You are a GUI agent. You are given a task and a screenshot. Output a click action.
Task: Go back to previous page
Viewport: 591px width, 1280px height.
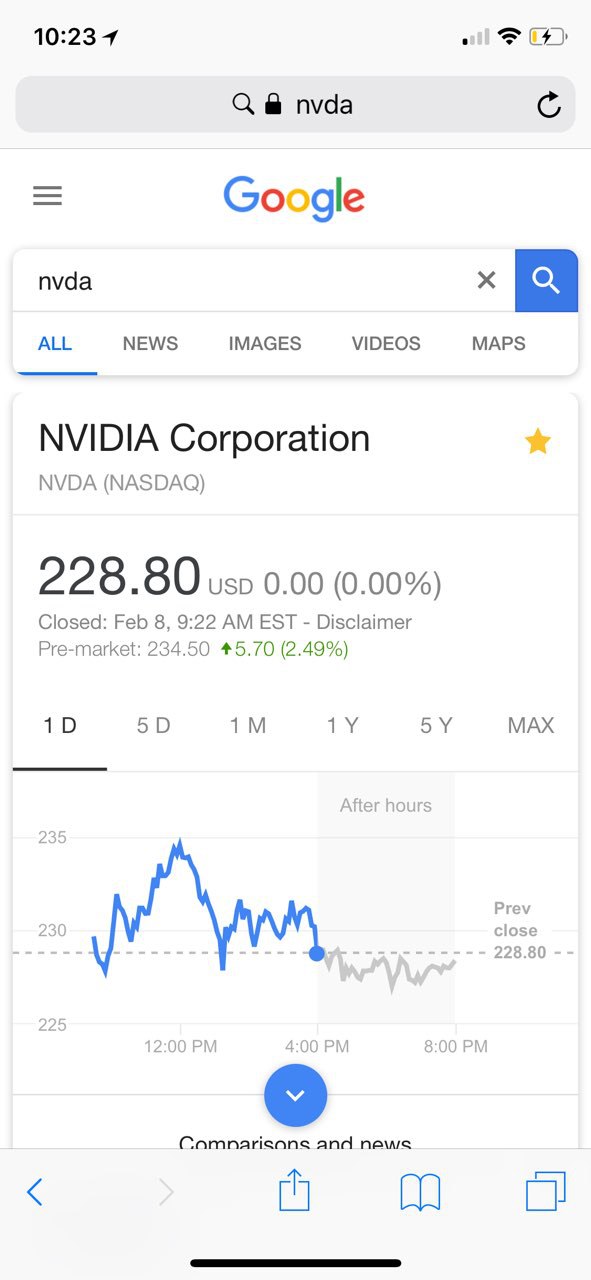tap(35, 1191)
